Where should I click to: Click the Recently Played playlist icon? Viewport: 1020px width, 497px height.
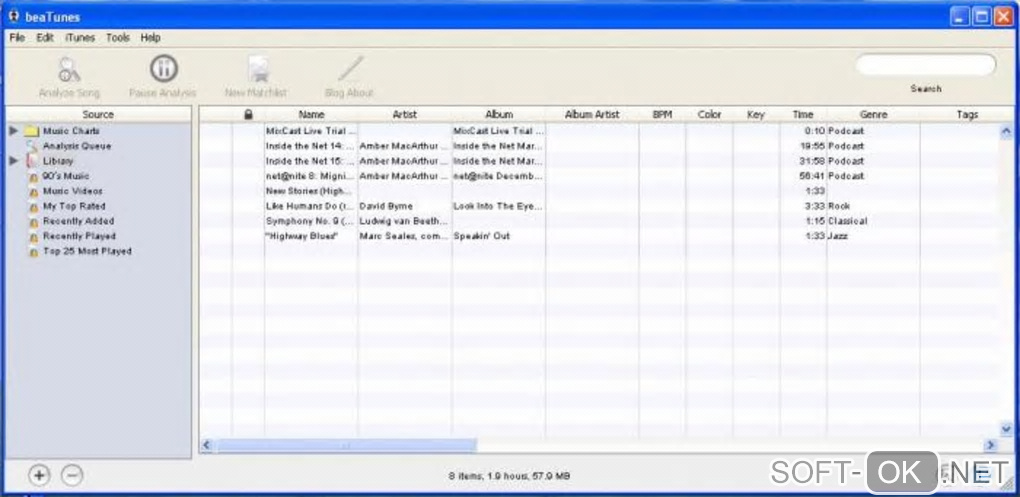click(x=33, y=237)
